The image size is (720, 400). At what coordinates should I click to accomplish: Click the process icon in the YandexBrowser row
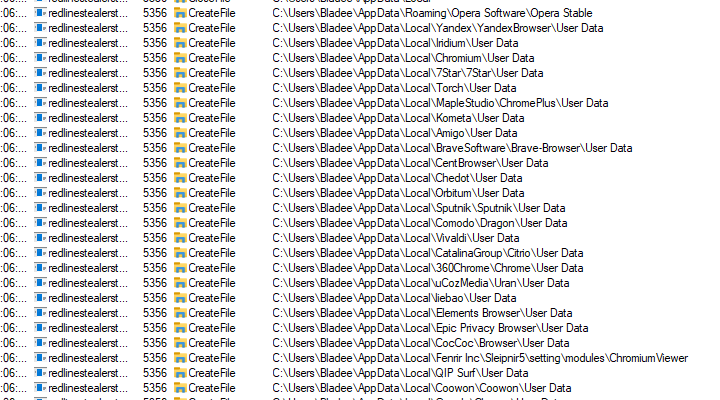40,28
